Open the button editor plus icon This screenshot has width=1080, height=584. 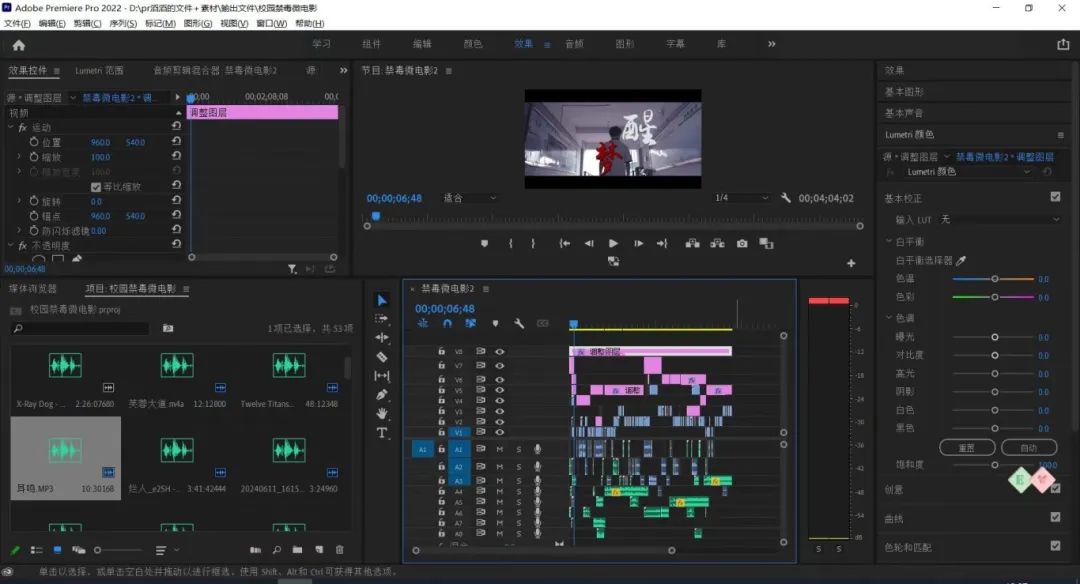[x=851, y=263]
